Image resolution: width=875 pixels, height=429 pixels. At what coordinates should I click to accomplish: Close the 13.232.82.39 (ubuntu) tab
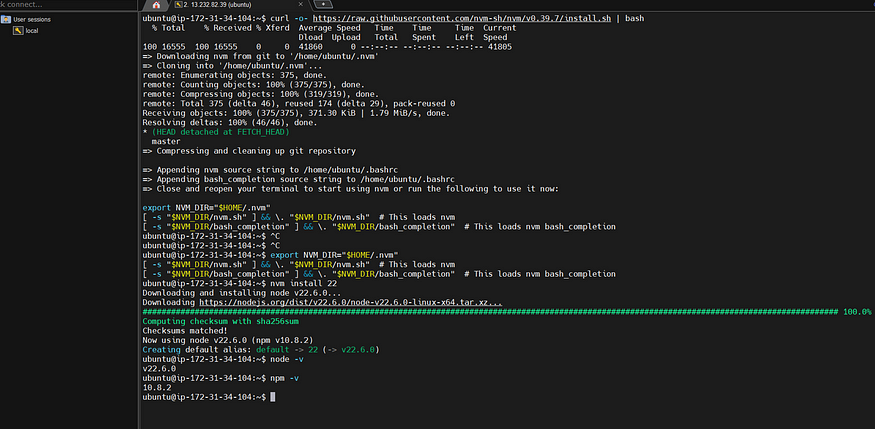[301, 5]
